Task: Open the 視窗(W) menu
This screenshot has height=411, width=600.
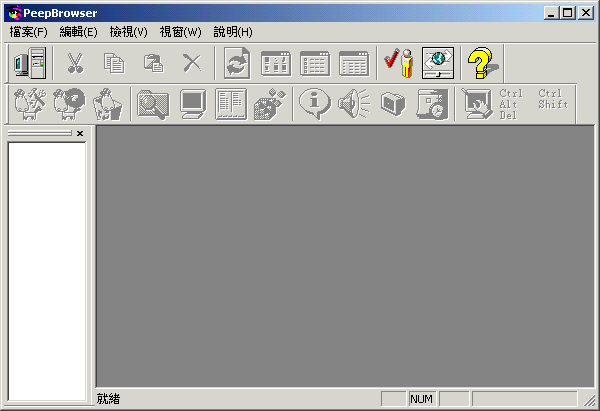Action: coord(180,31)
